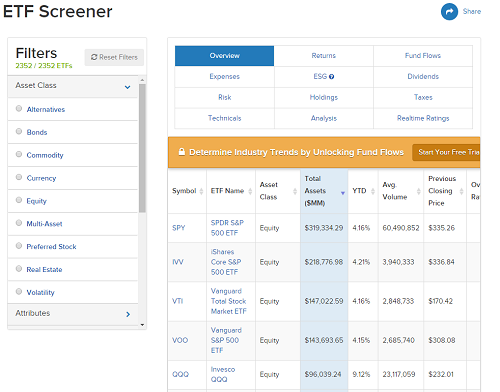Switch to the Taxes tab
The image size is (500, 392).
423,97
